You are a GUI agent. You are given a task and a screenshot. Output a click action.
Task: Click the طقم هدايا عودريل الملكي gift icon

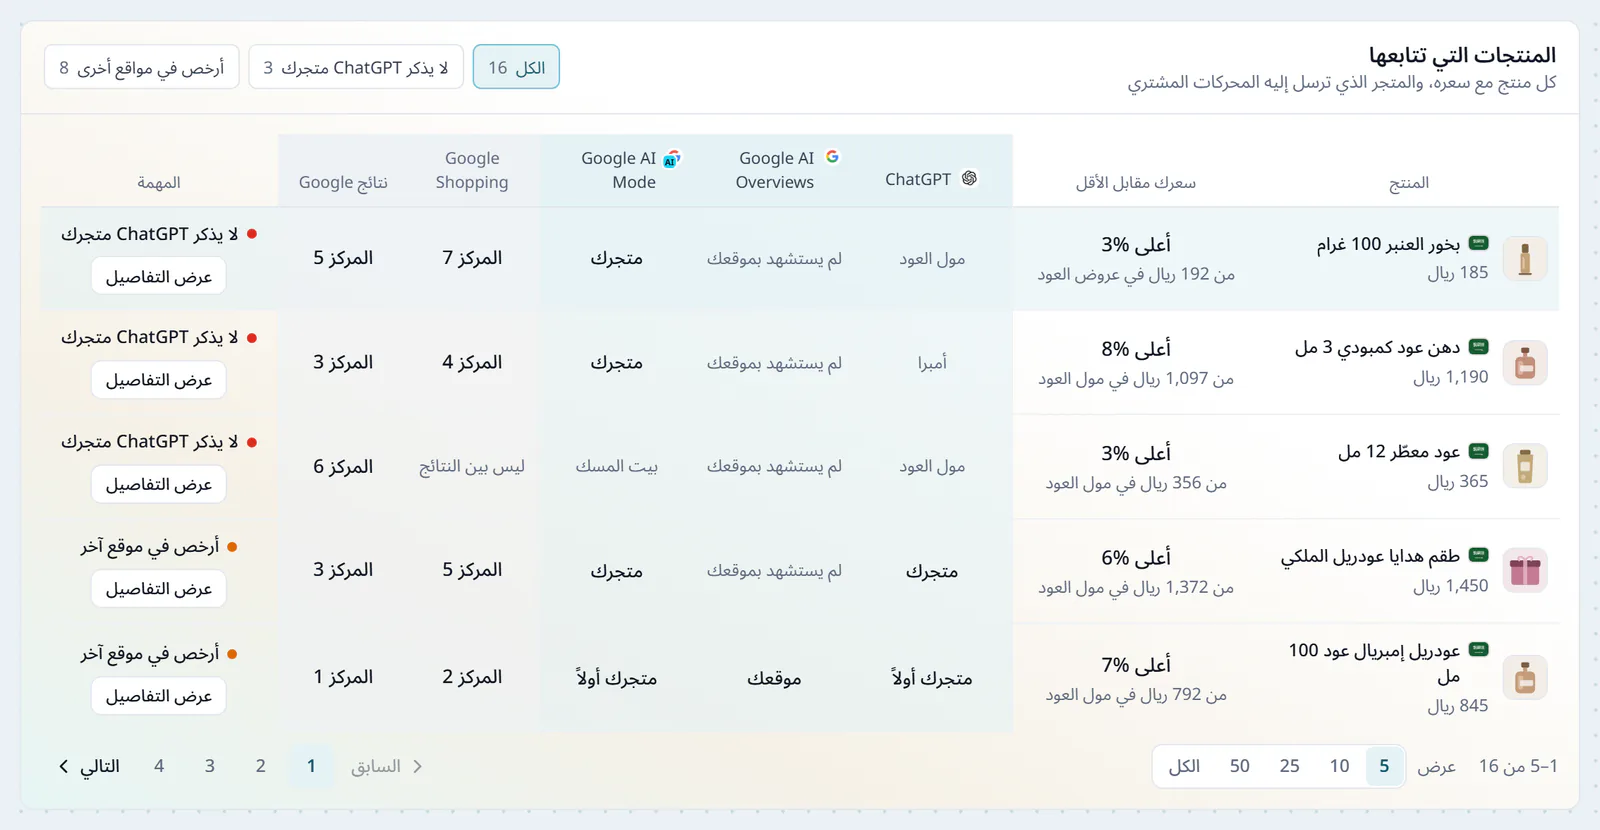pos(1525,571)
